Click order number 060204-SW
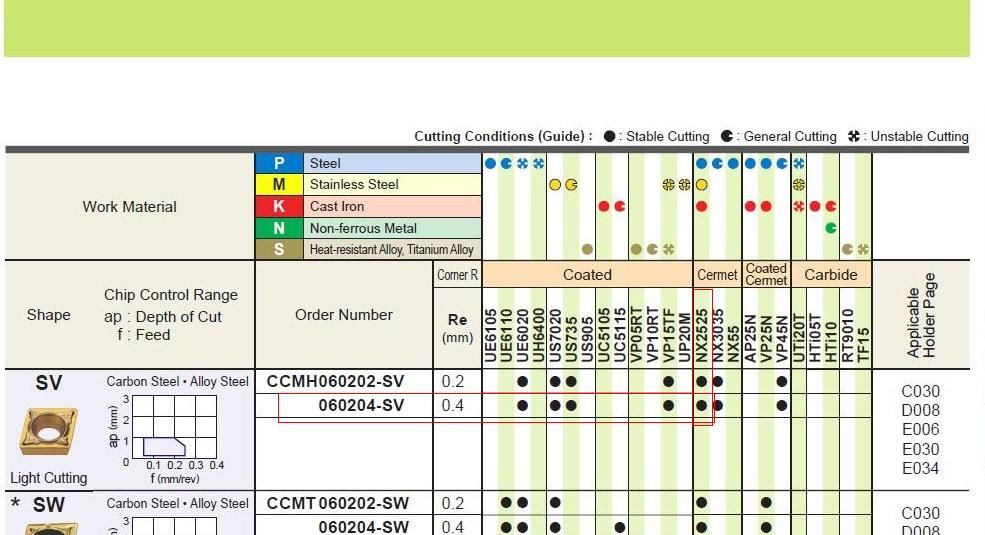 (x=364, y=527)
